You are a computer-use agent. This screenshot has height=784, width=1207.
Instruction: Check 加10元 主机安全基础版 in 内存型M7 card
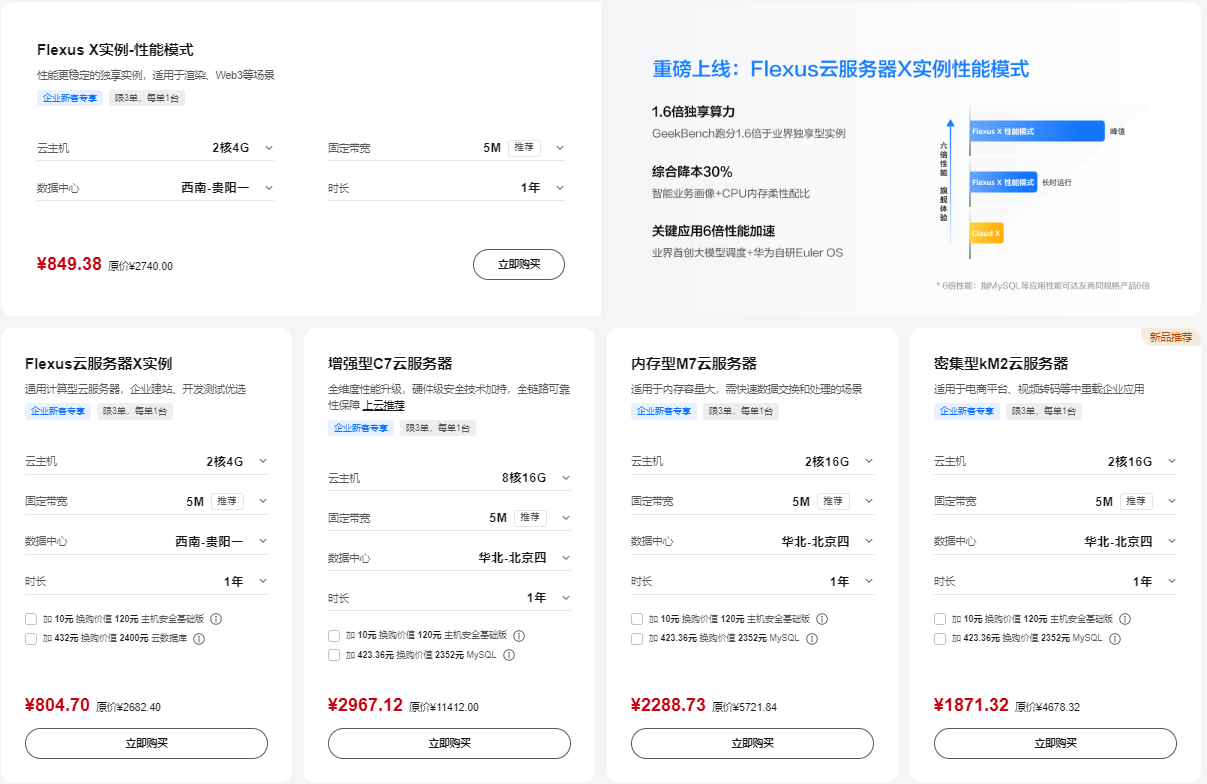[x=637, y=619]
